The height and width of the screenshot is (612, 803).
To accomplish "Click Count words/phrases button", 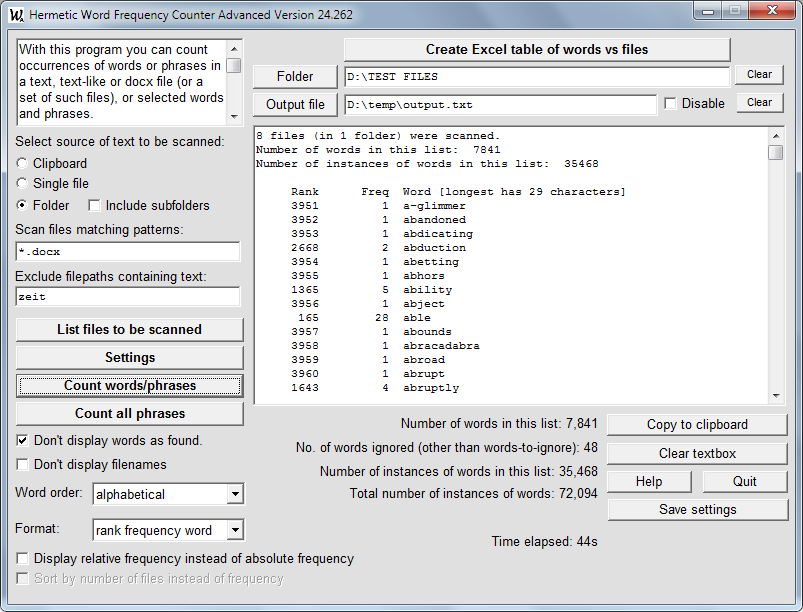I will pyautogui.click(x=130, y=386).
